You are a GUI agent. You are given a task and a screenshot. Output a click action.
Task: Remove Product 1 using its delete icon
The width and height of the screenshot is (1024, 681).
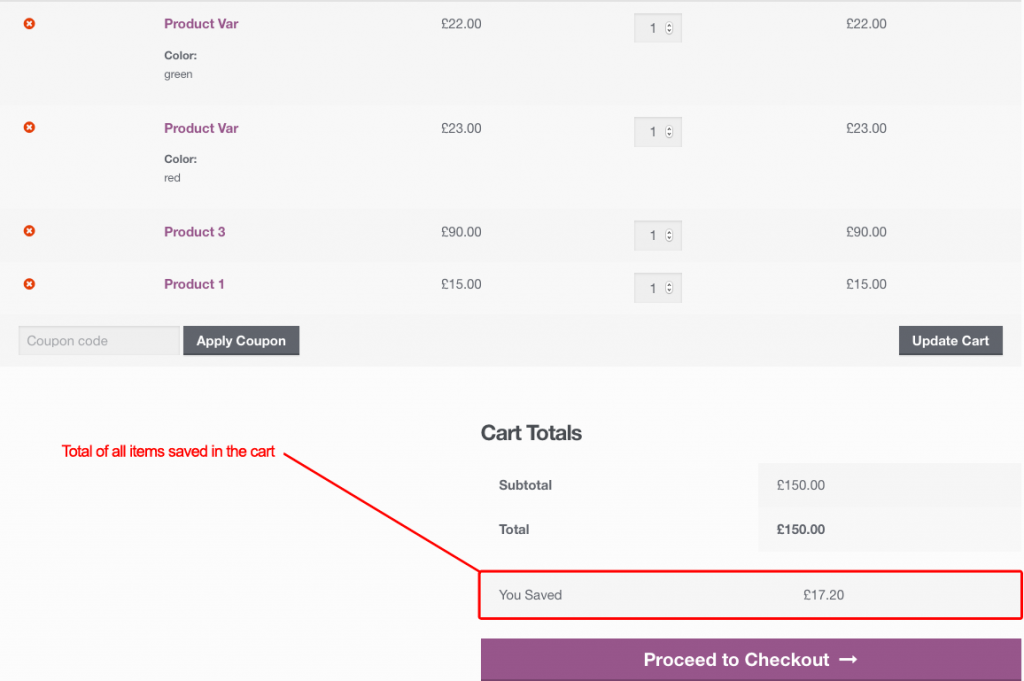pyautogui.click(x=28, y=283)
